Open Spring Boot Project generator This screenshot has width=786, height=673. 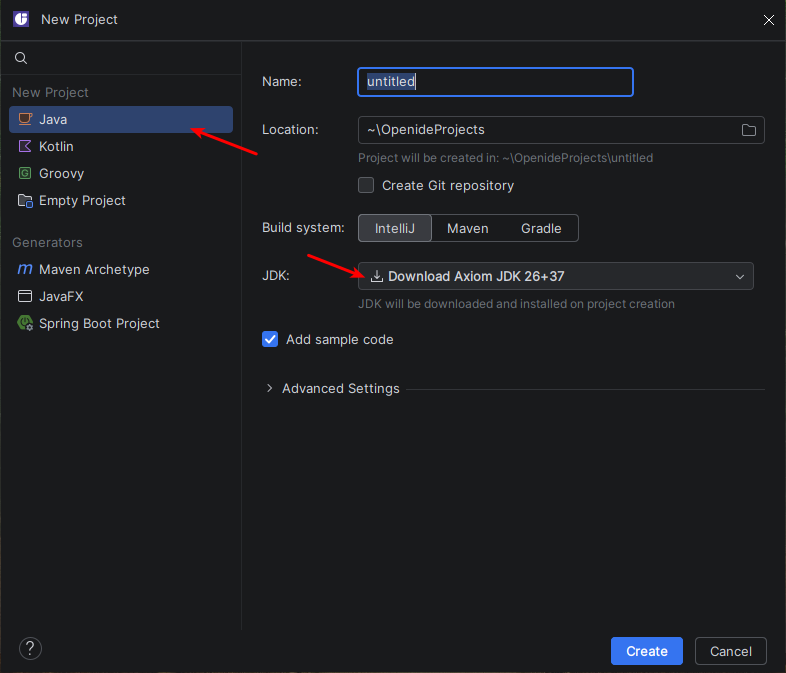(121, 324)
